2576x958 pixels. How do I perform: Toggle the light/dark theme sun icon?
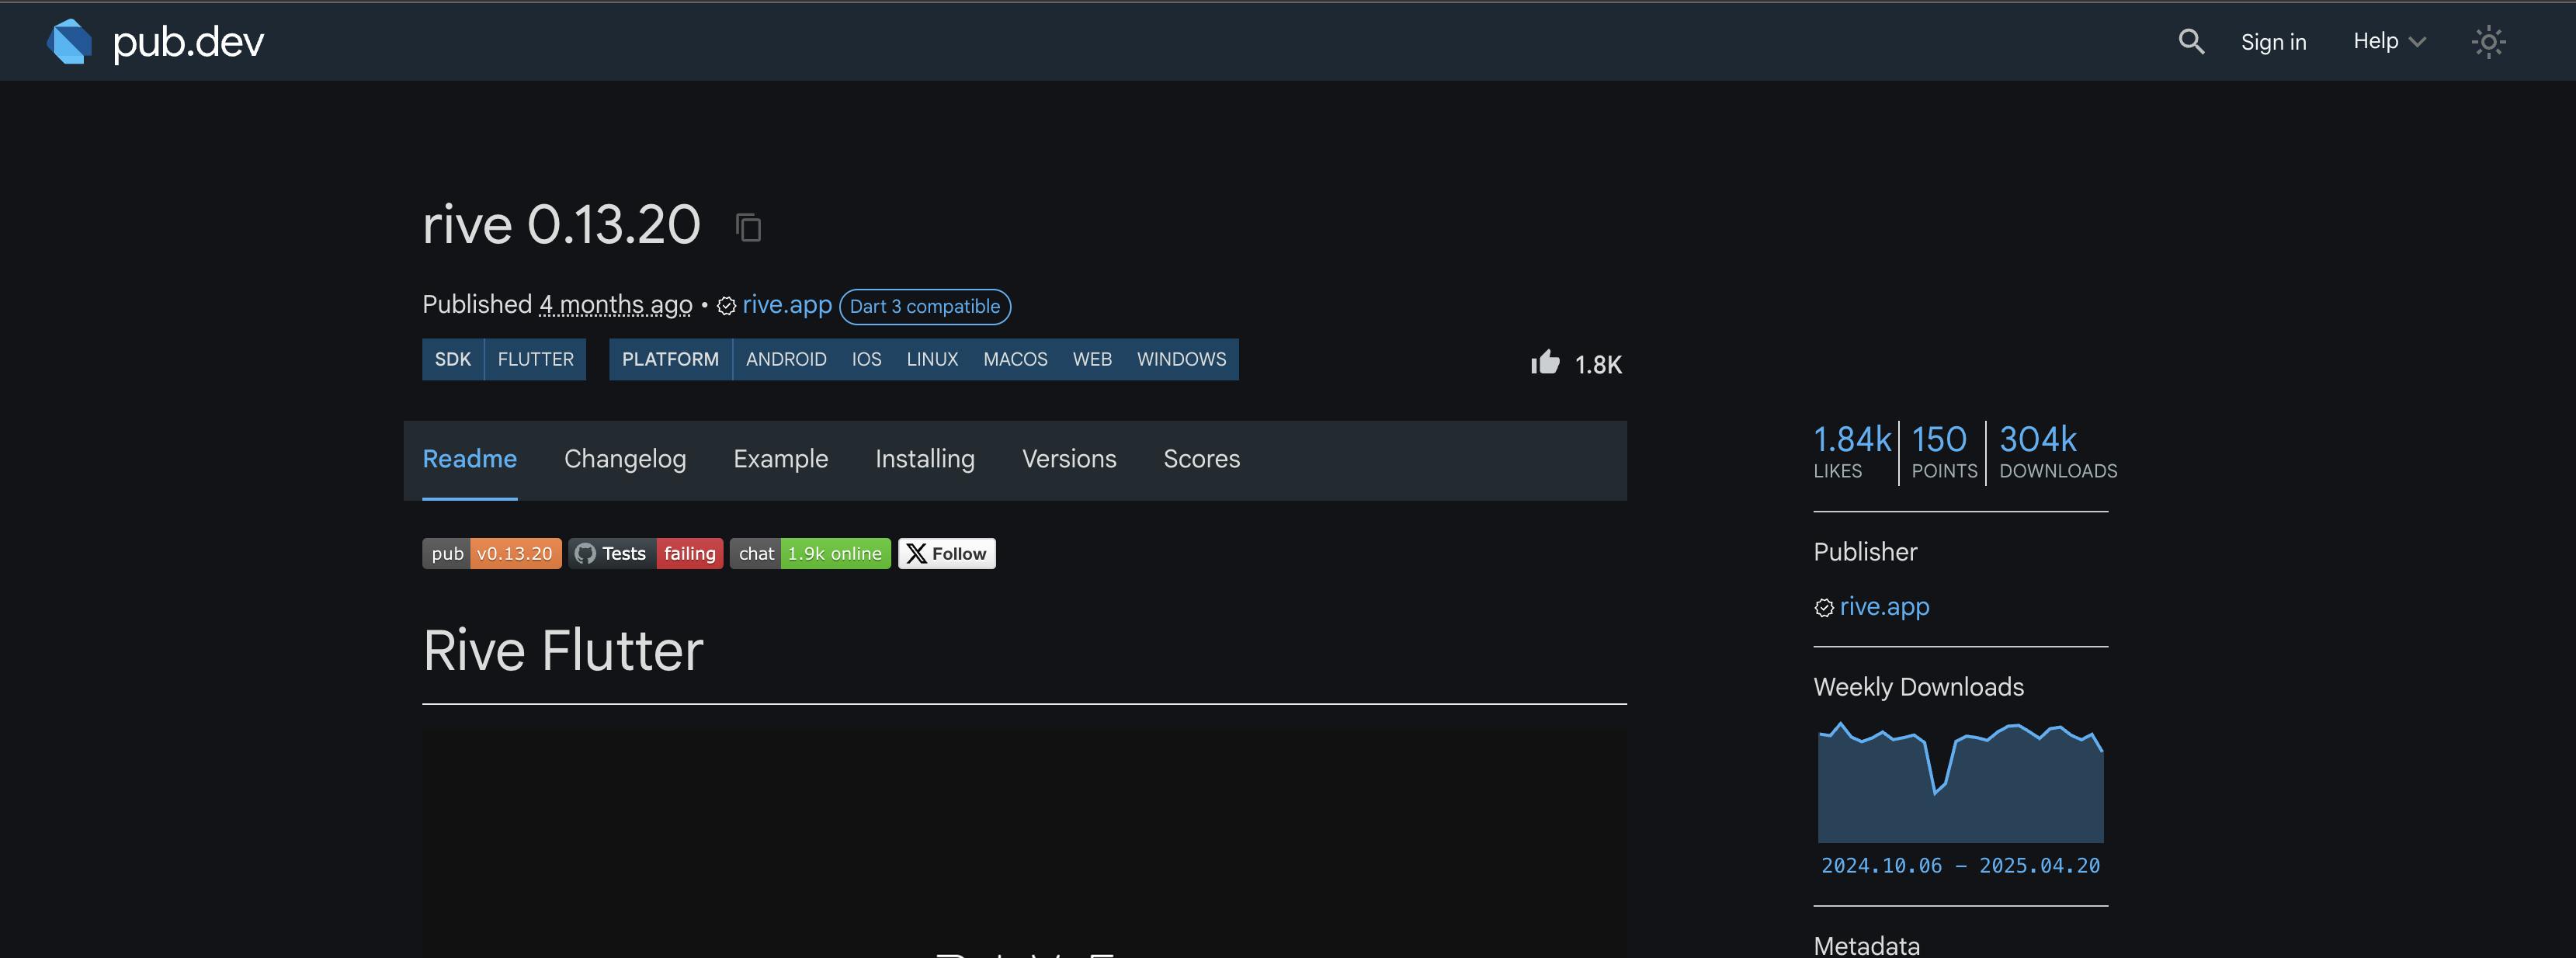[2488, 41]
